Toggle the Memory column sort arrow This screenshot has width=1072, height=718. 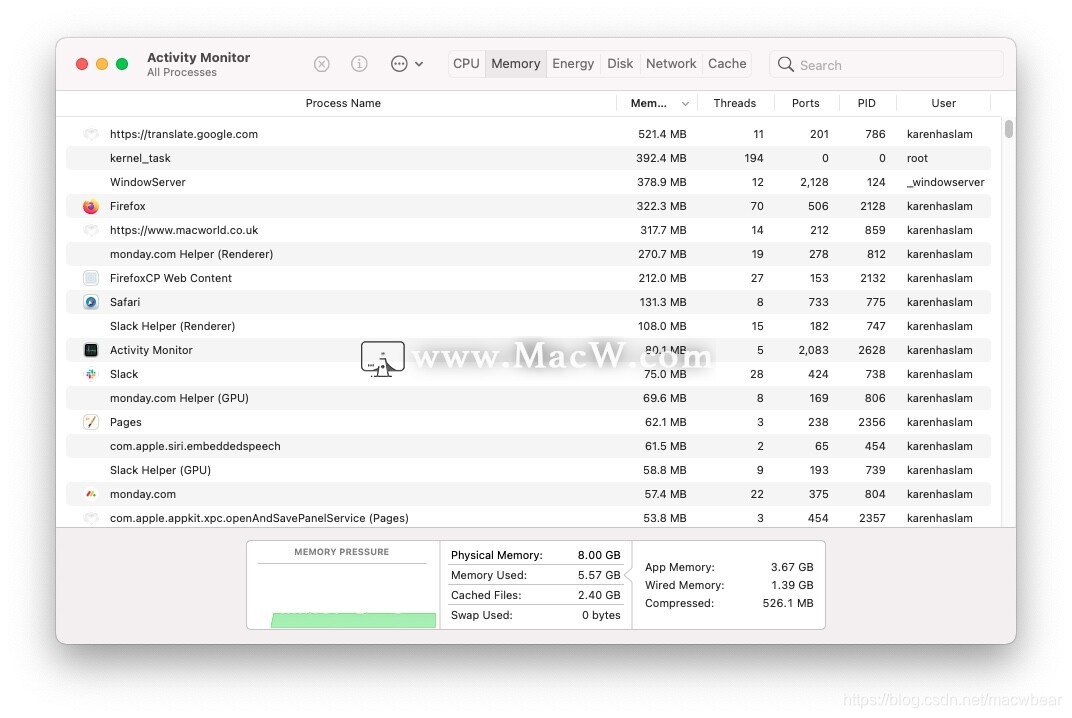tap(685, 104)
